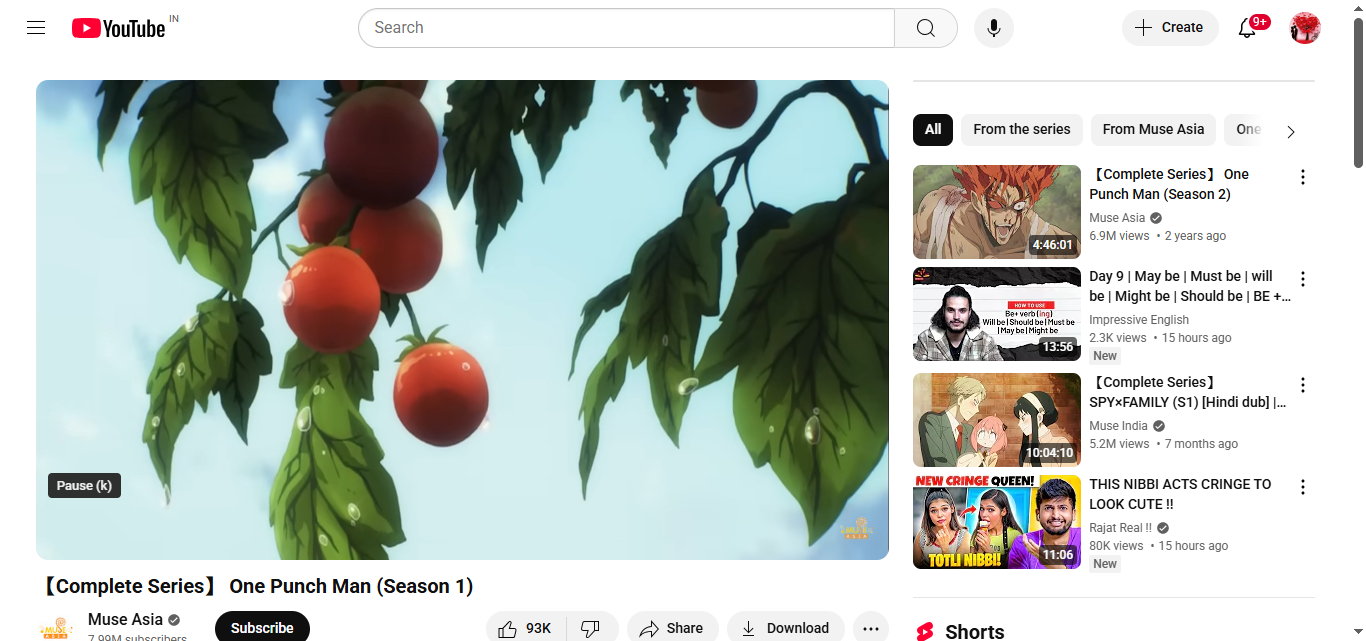Go to the YouTube home logo
This screenshot has height=641, width=1366.
(119, 28)
